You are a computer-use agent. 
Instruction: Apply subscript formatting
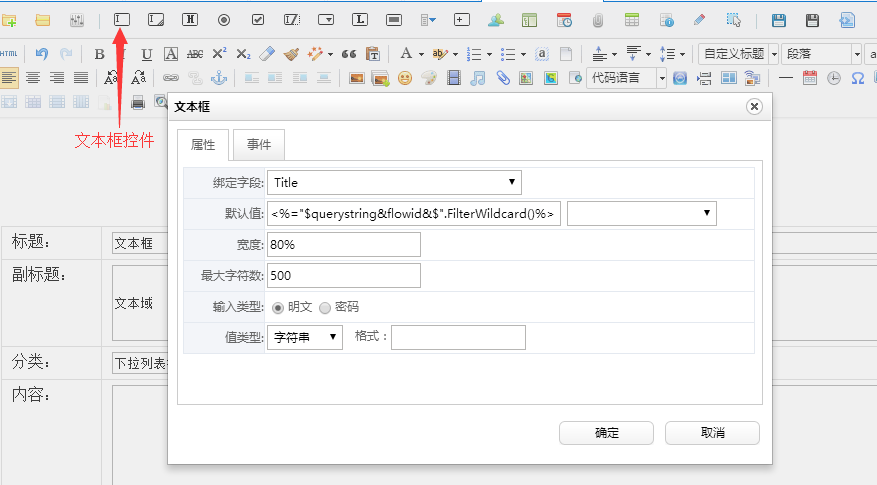(x=243, y=54)
